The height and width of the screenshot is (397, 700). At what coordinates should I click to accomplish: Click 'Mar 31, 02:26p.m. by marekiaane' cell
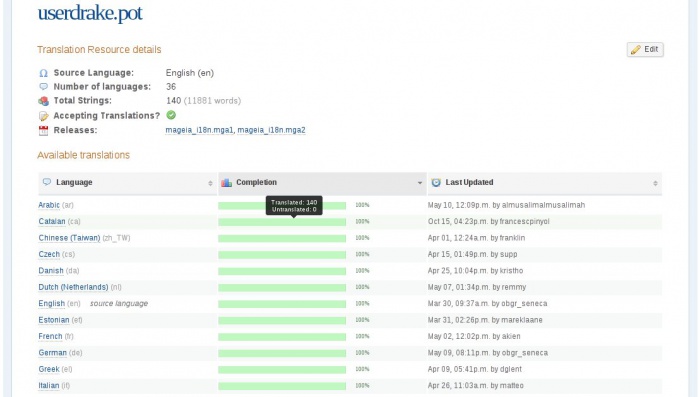pos(485,320)
